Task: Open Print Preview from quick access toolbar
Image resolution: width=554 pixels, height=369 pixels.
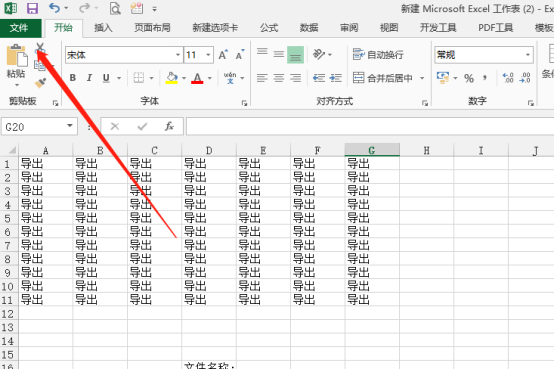Action: click(x=115, y=8)
